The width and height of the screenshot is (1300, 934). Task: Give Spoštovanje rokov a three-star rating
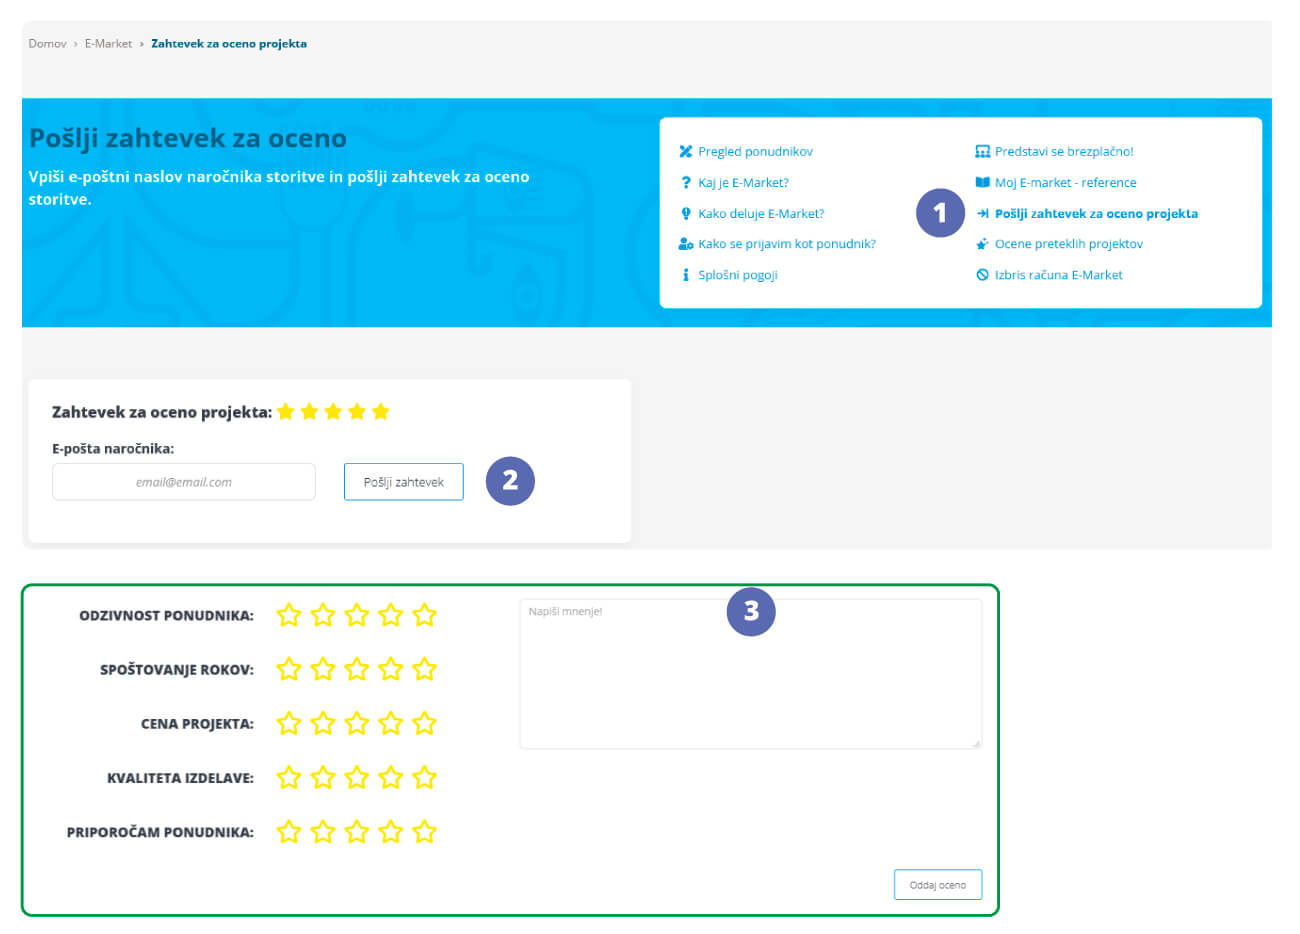pyautogui.click(x=357, y=669)
